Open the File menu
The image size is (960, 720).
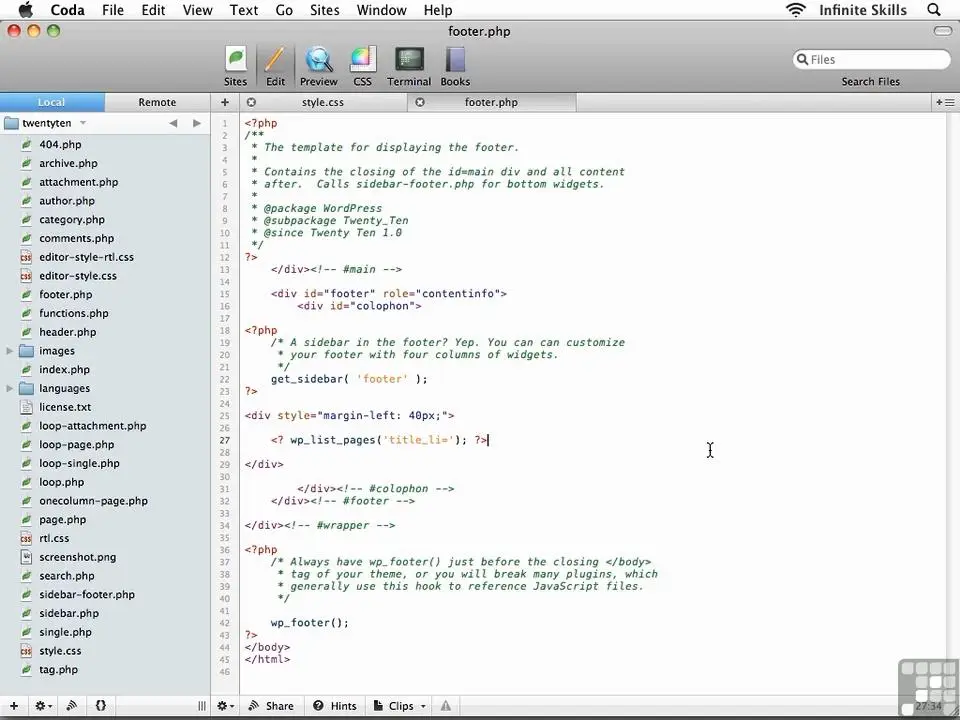pos(113,10)
